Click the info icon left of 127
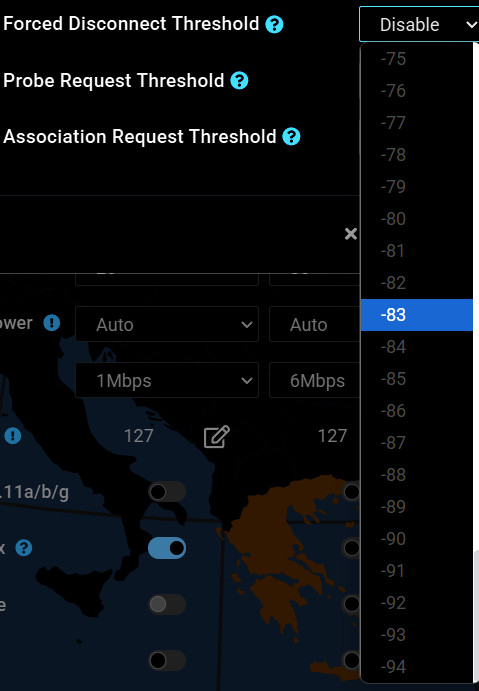 click(x=13, y=436)
